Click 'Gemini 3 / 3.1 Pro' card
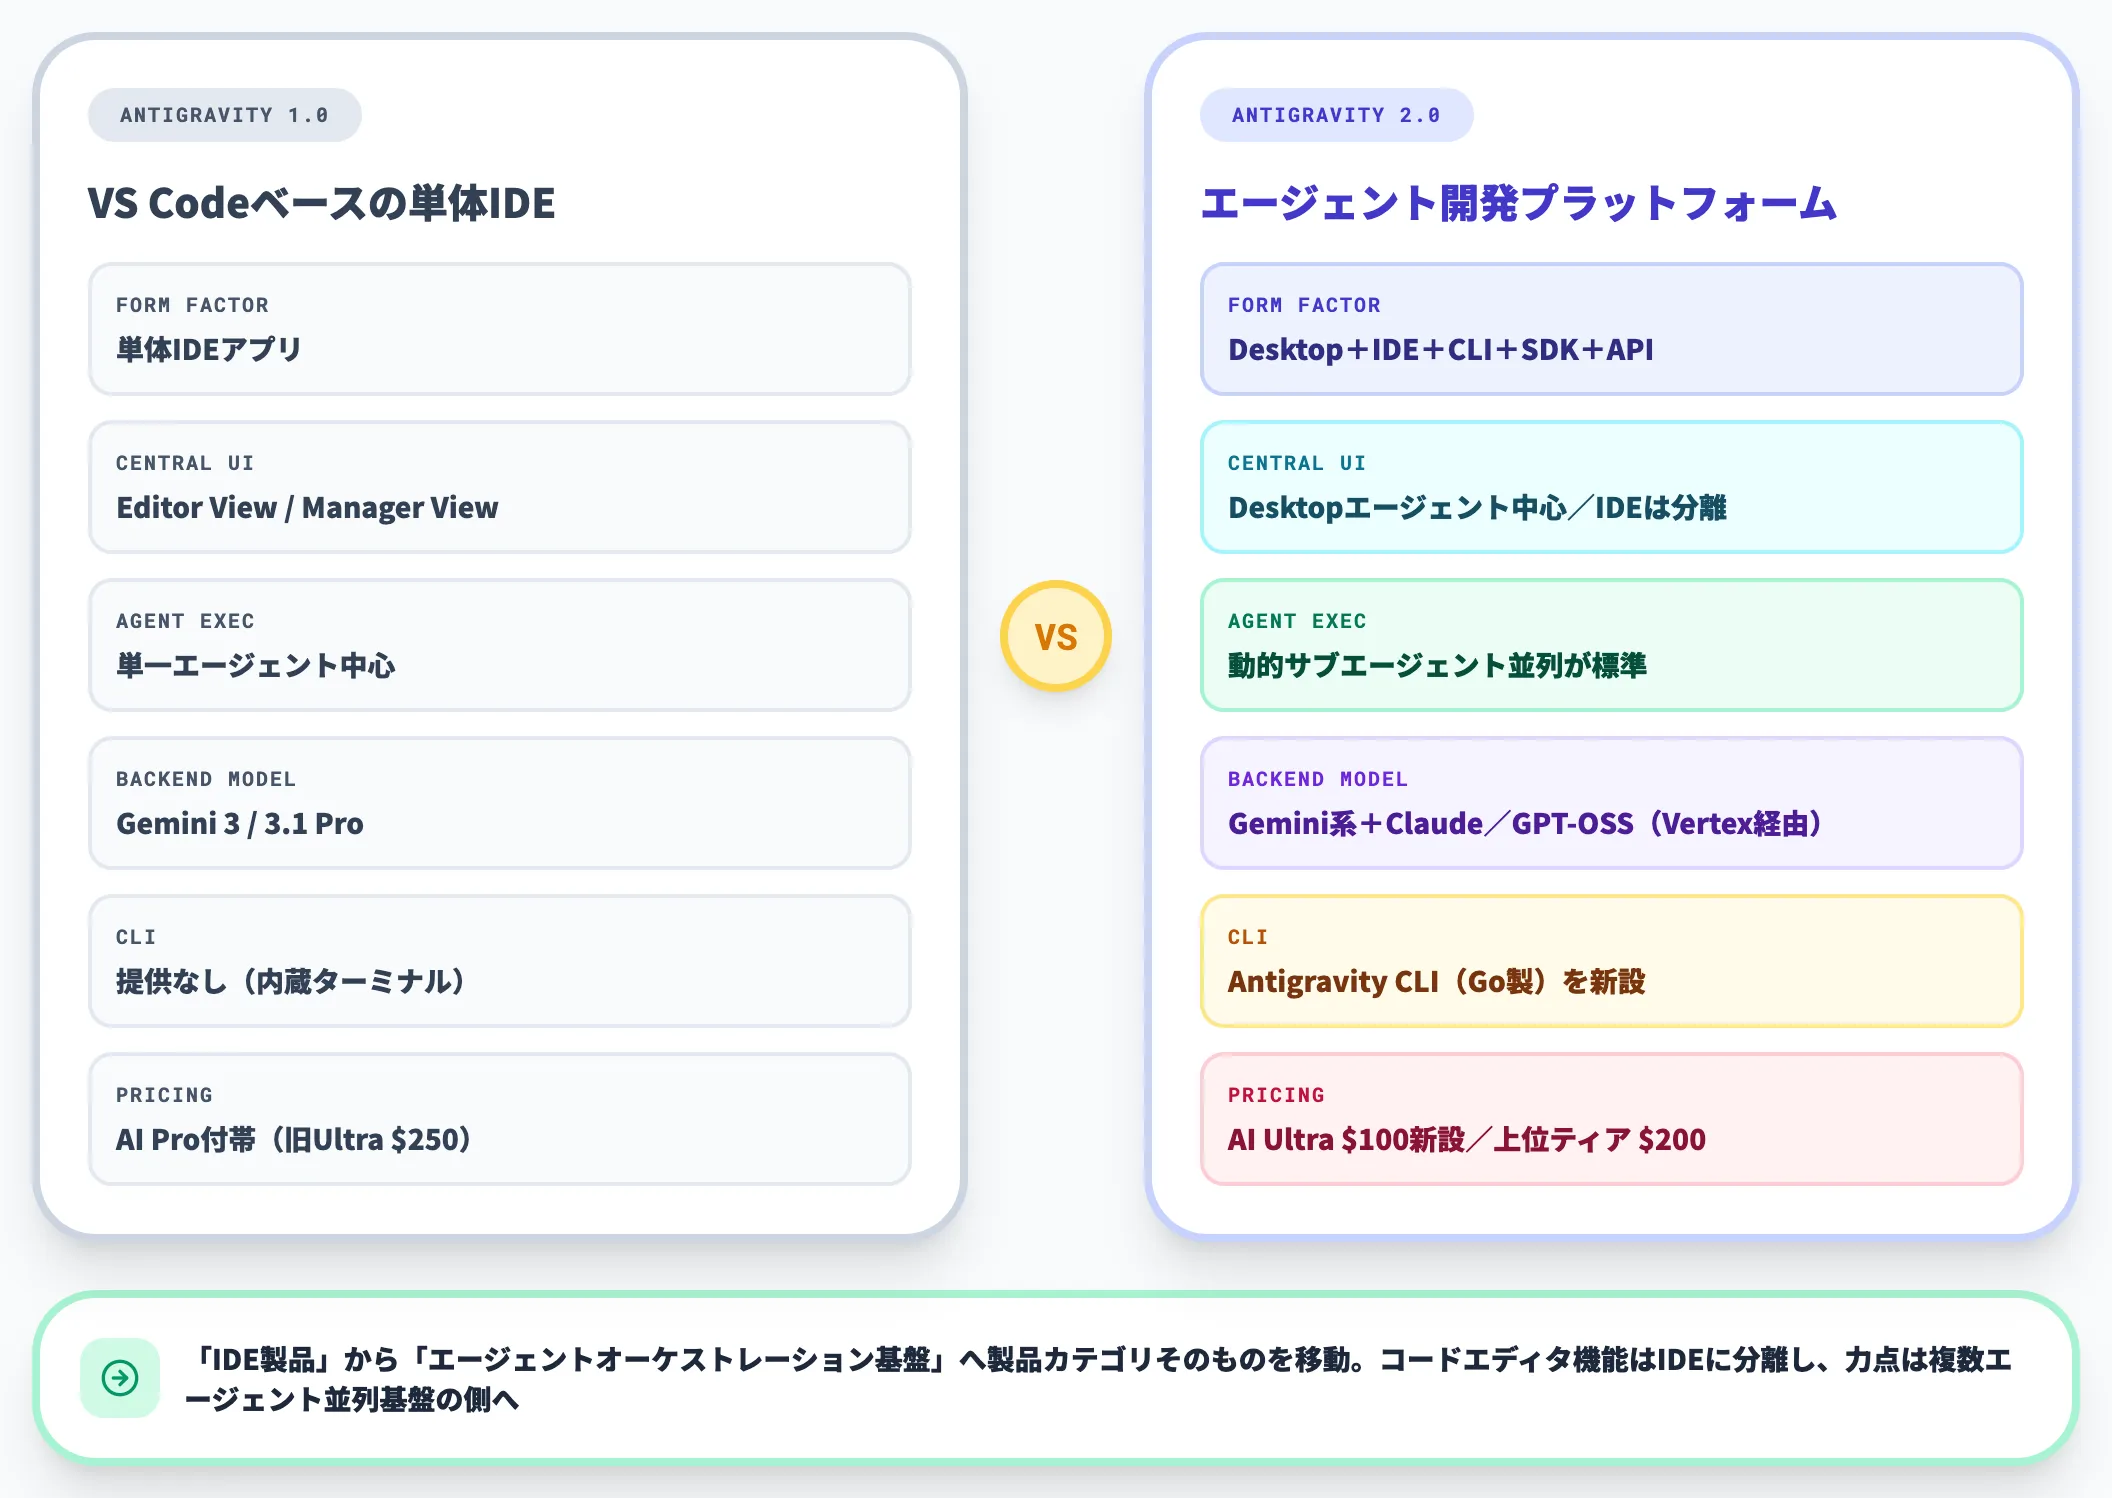This screenshot has width=2112, height=1498. (x=500, y=803)
